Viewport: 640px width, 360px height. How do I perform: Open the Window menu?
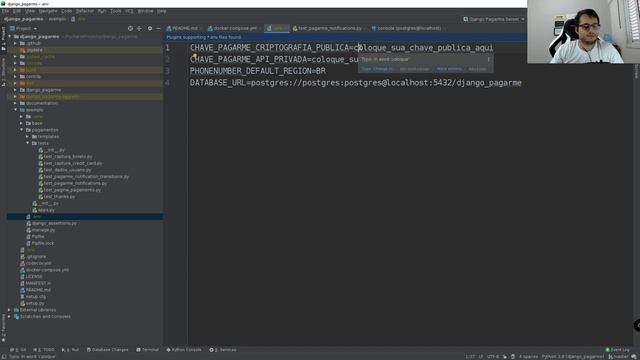click(145, 11)
